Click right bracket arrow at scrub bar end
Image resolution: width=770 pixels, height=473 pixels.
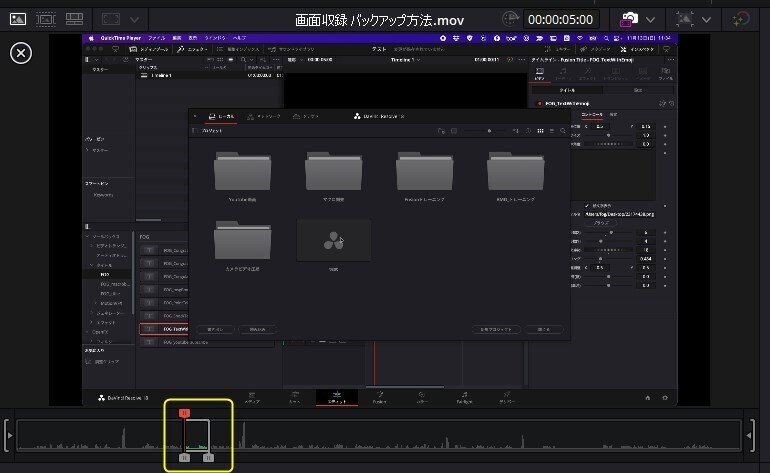click(x=751, y=435)
